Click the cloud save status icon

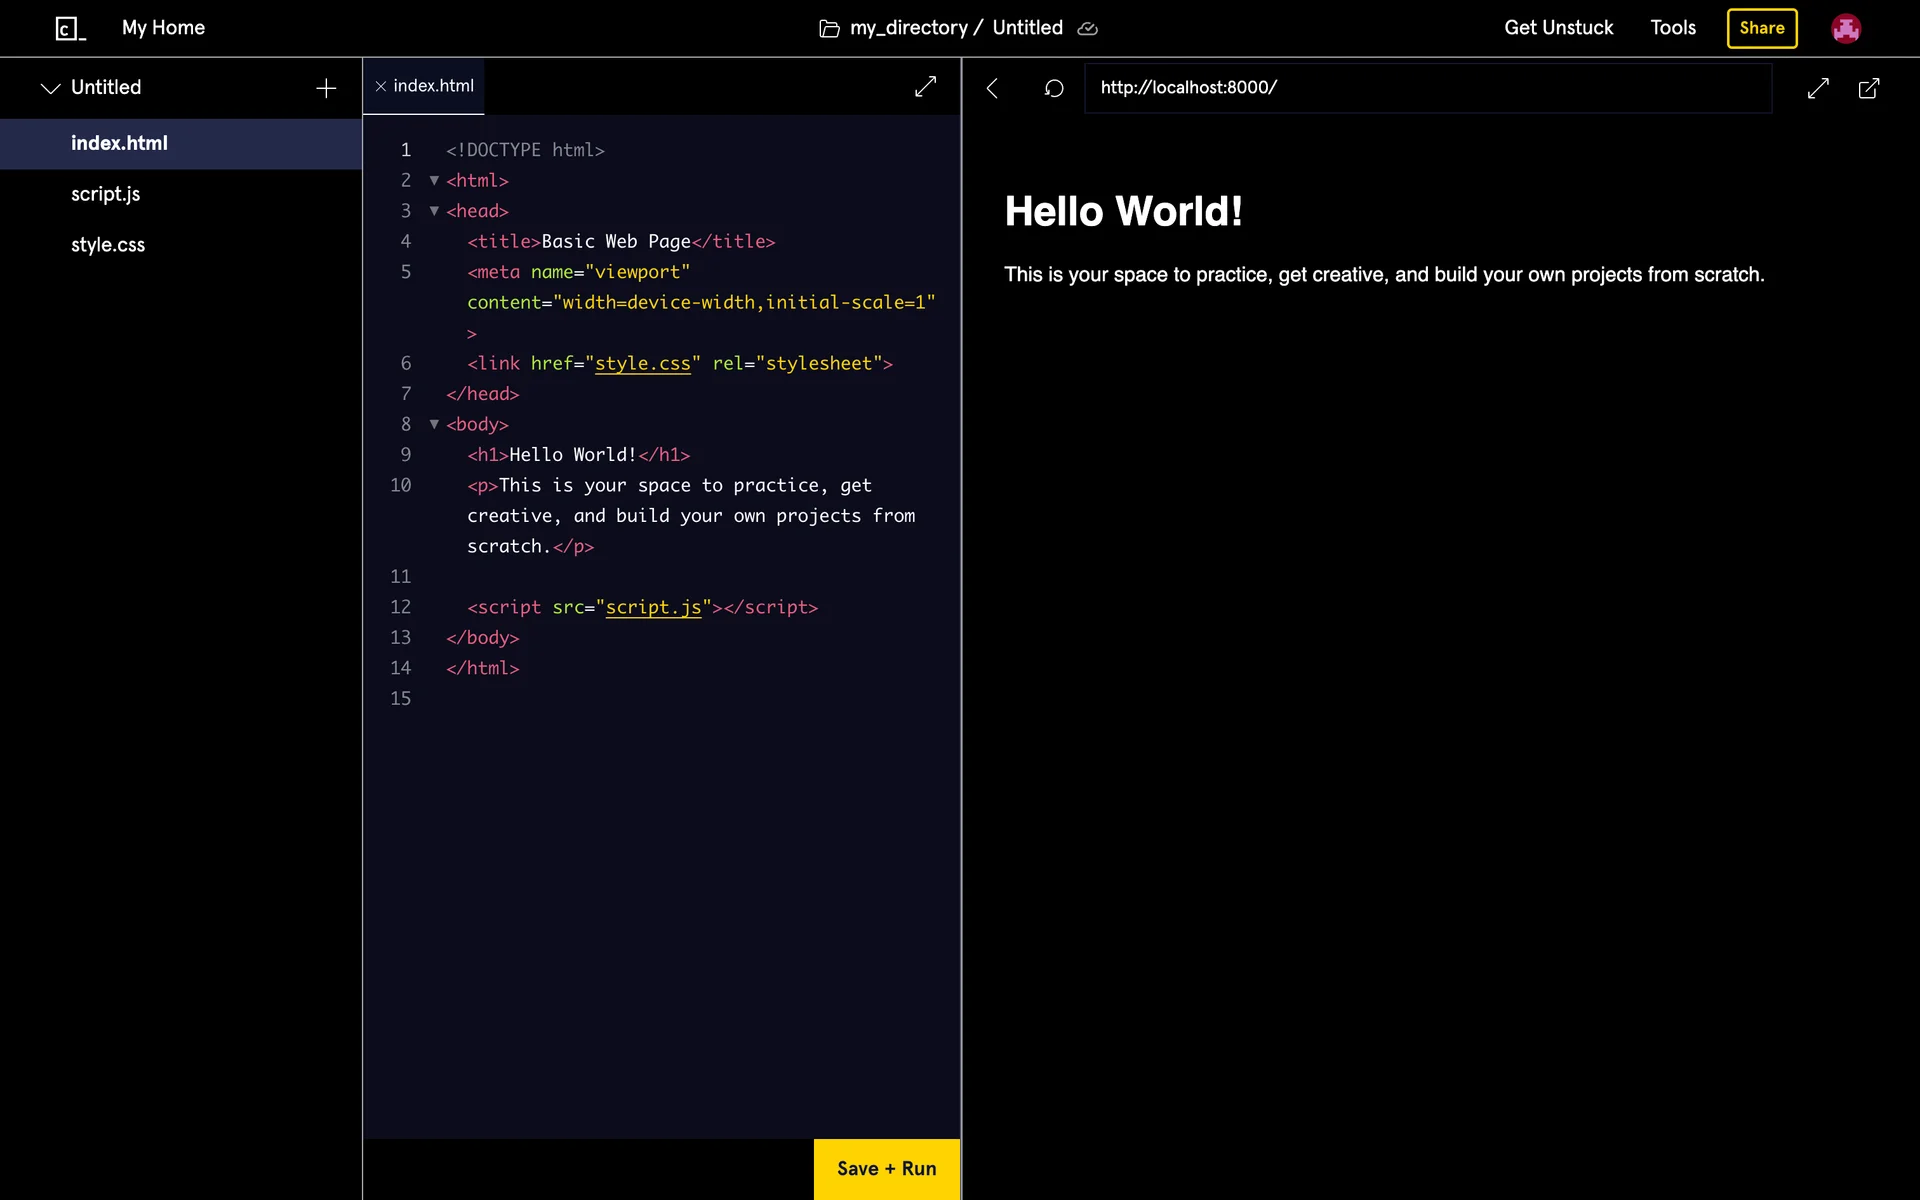coord(1087,29)
